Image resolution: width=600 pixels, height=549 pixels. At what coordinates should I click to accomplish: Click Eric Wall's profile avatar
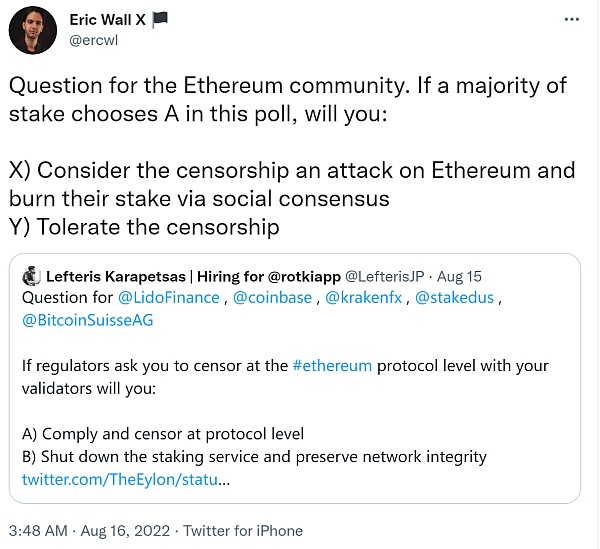point(32,30)
